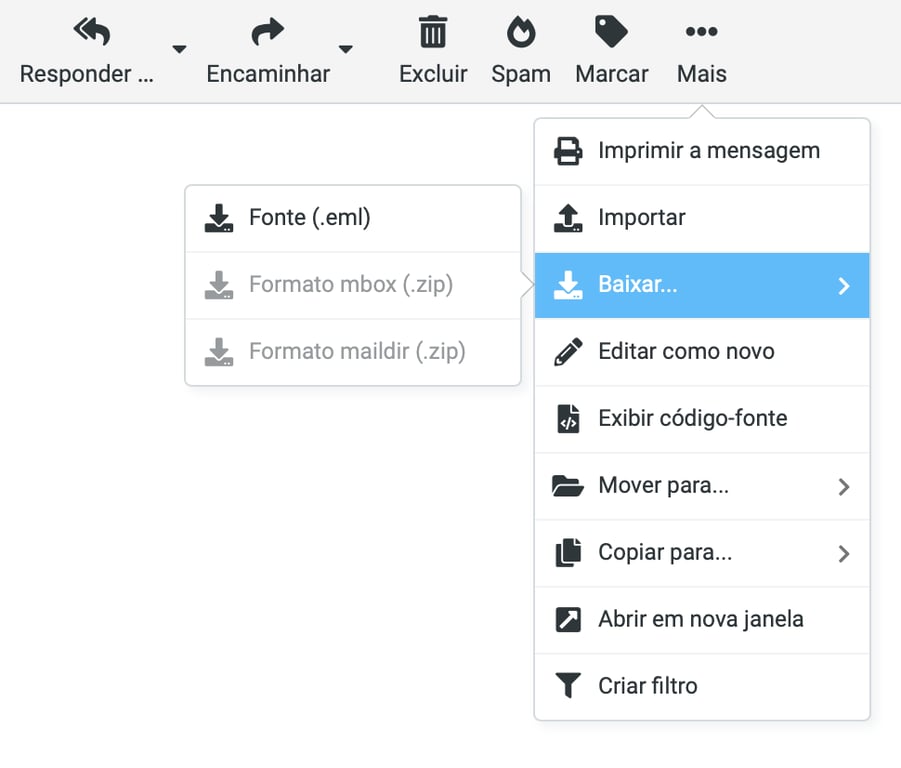Click the Excluir label
901x768 pixels.
click(433, 74)
